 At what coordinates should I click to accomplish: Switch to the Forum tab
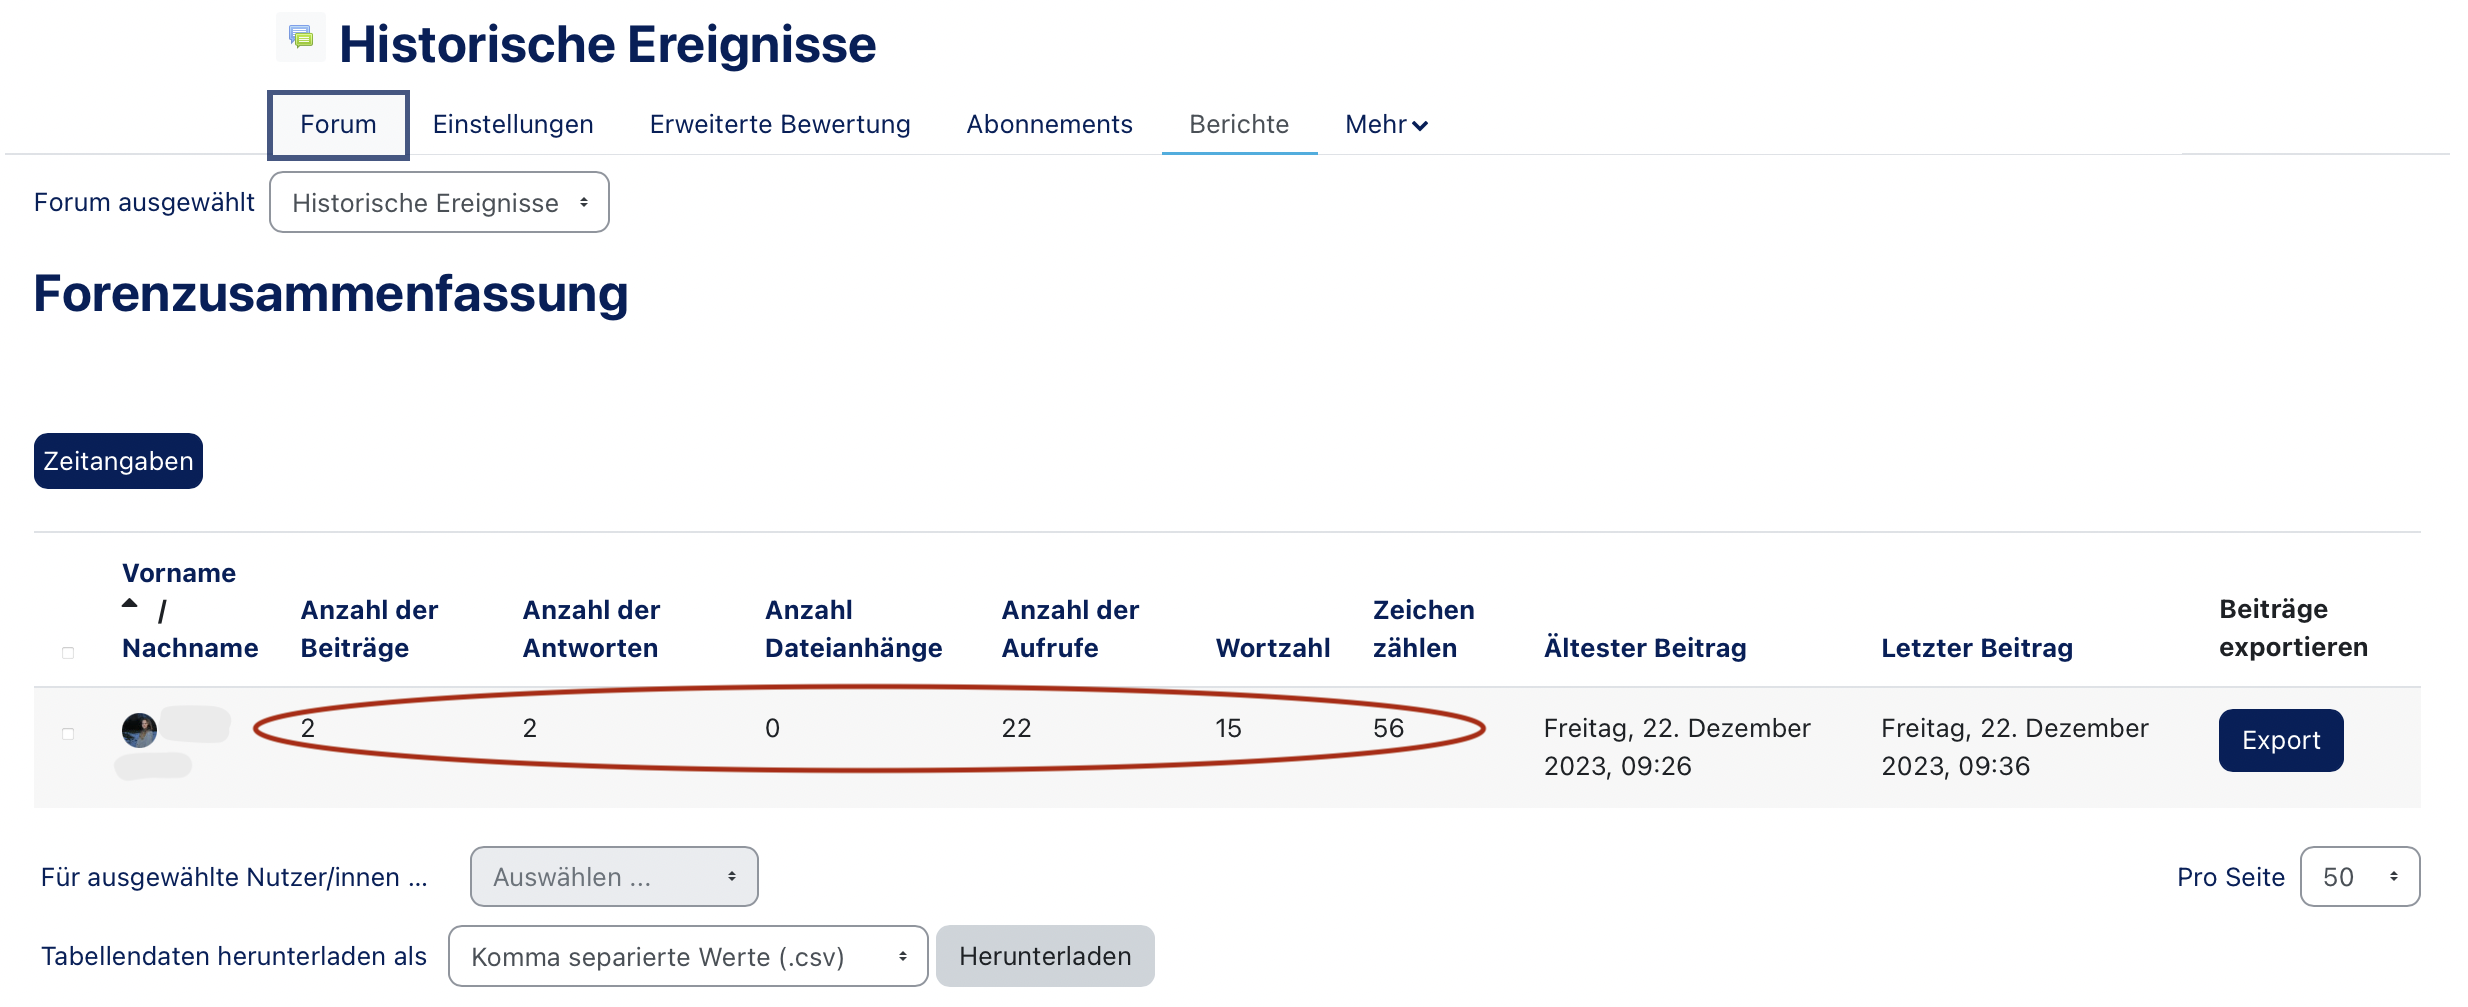[338, 125]
